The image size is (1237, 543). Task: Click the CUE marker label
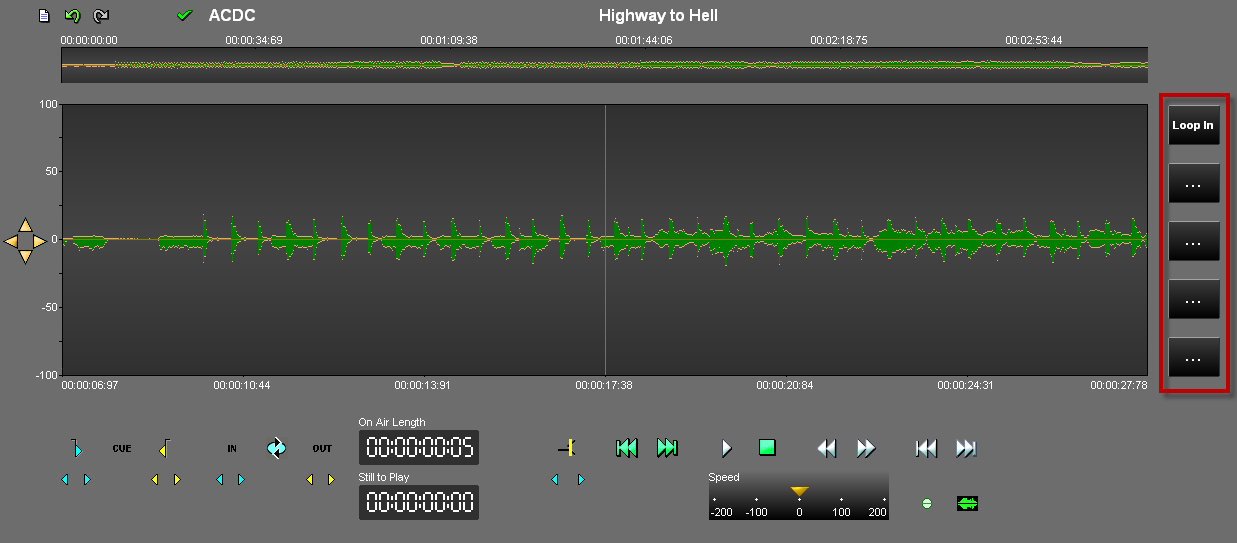click(x=121, y=449)
